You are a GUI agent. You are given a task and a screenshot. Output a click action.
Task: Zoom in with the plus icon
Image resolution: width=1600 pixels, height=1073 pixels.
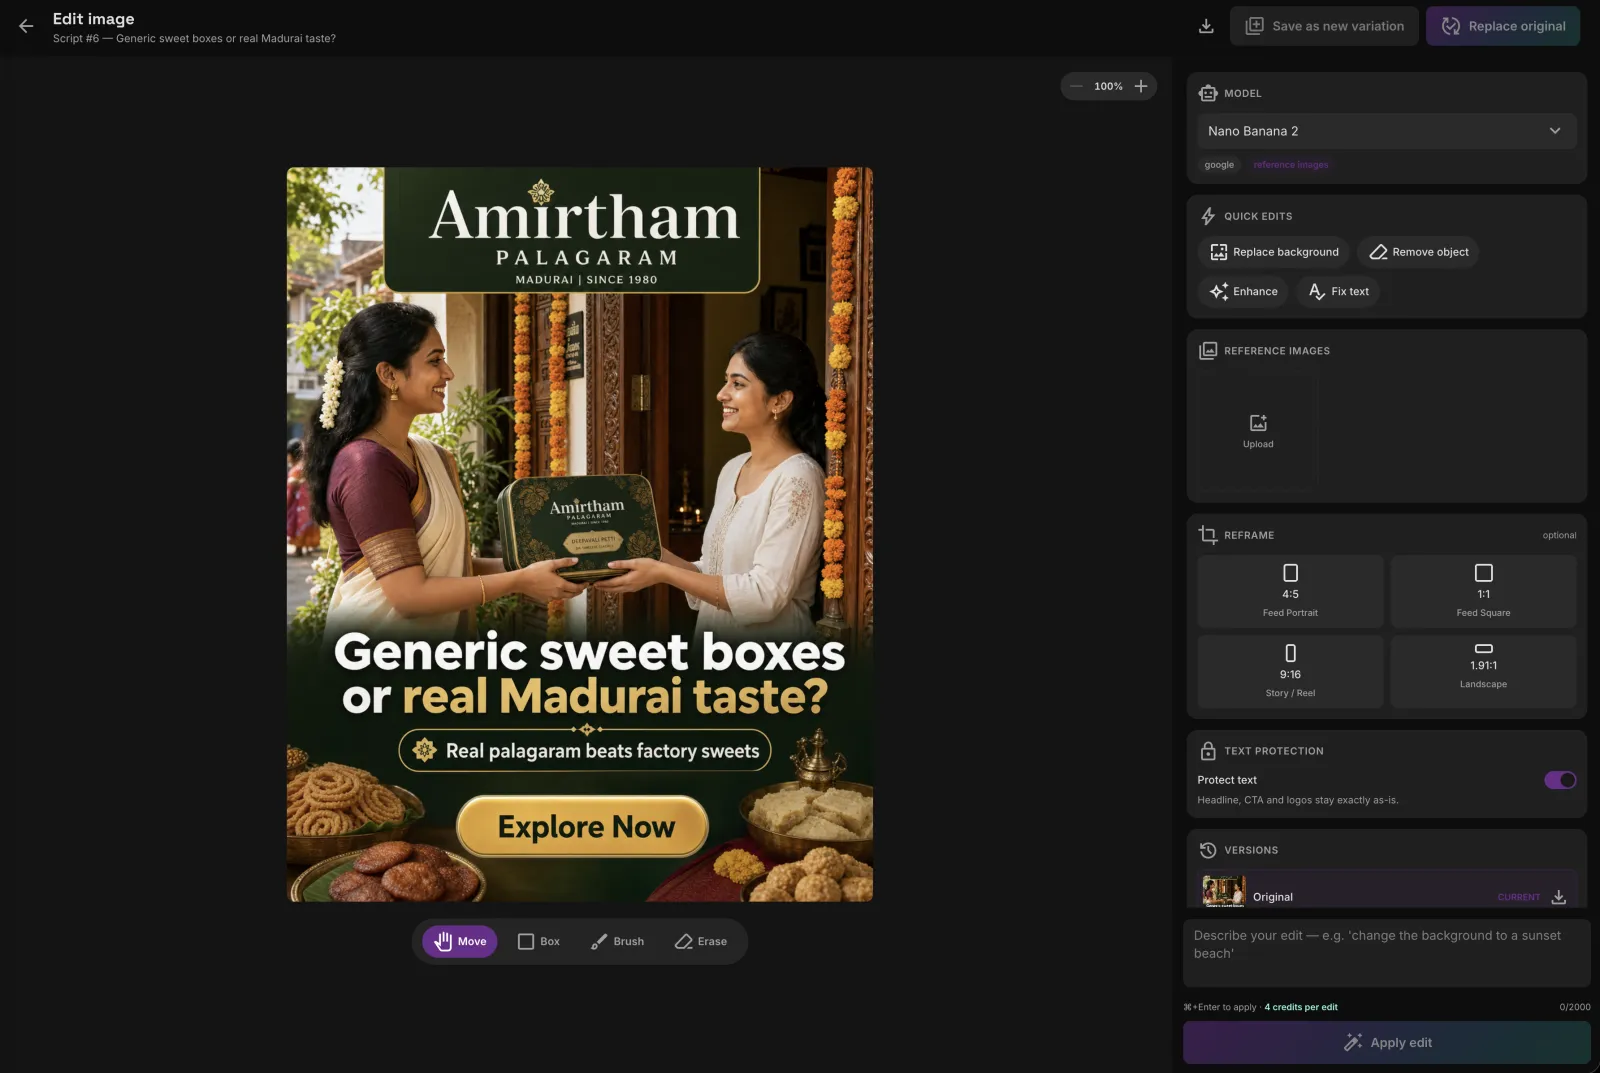coord(1141,86)
